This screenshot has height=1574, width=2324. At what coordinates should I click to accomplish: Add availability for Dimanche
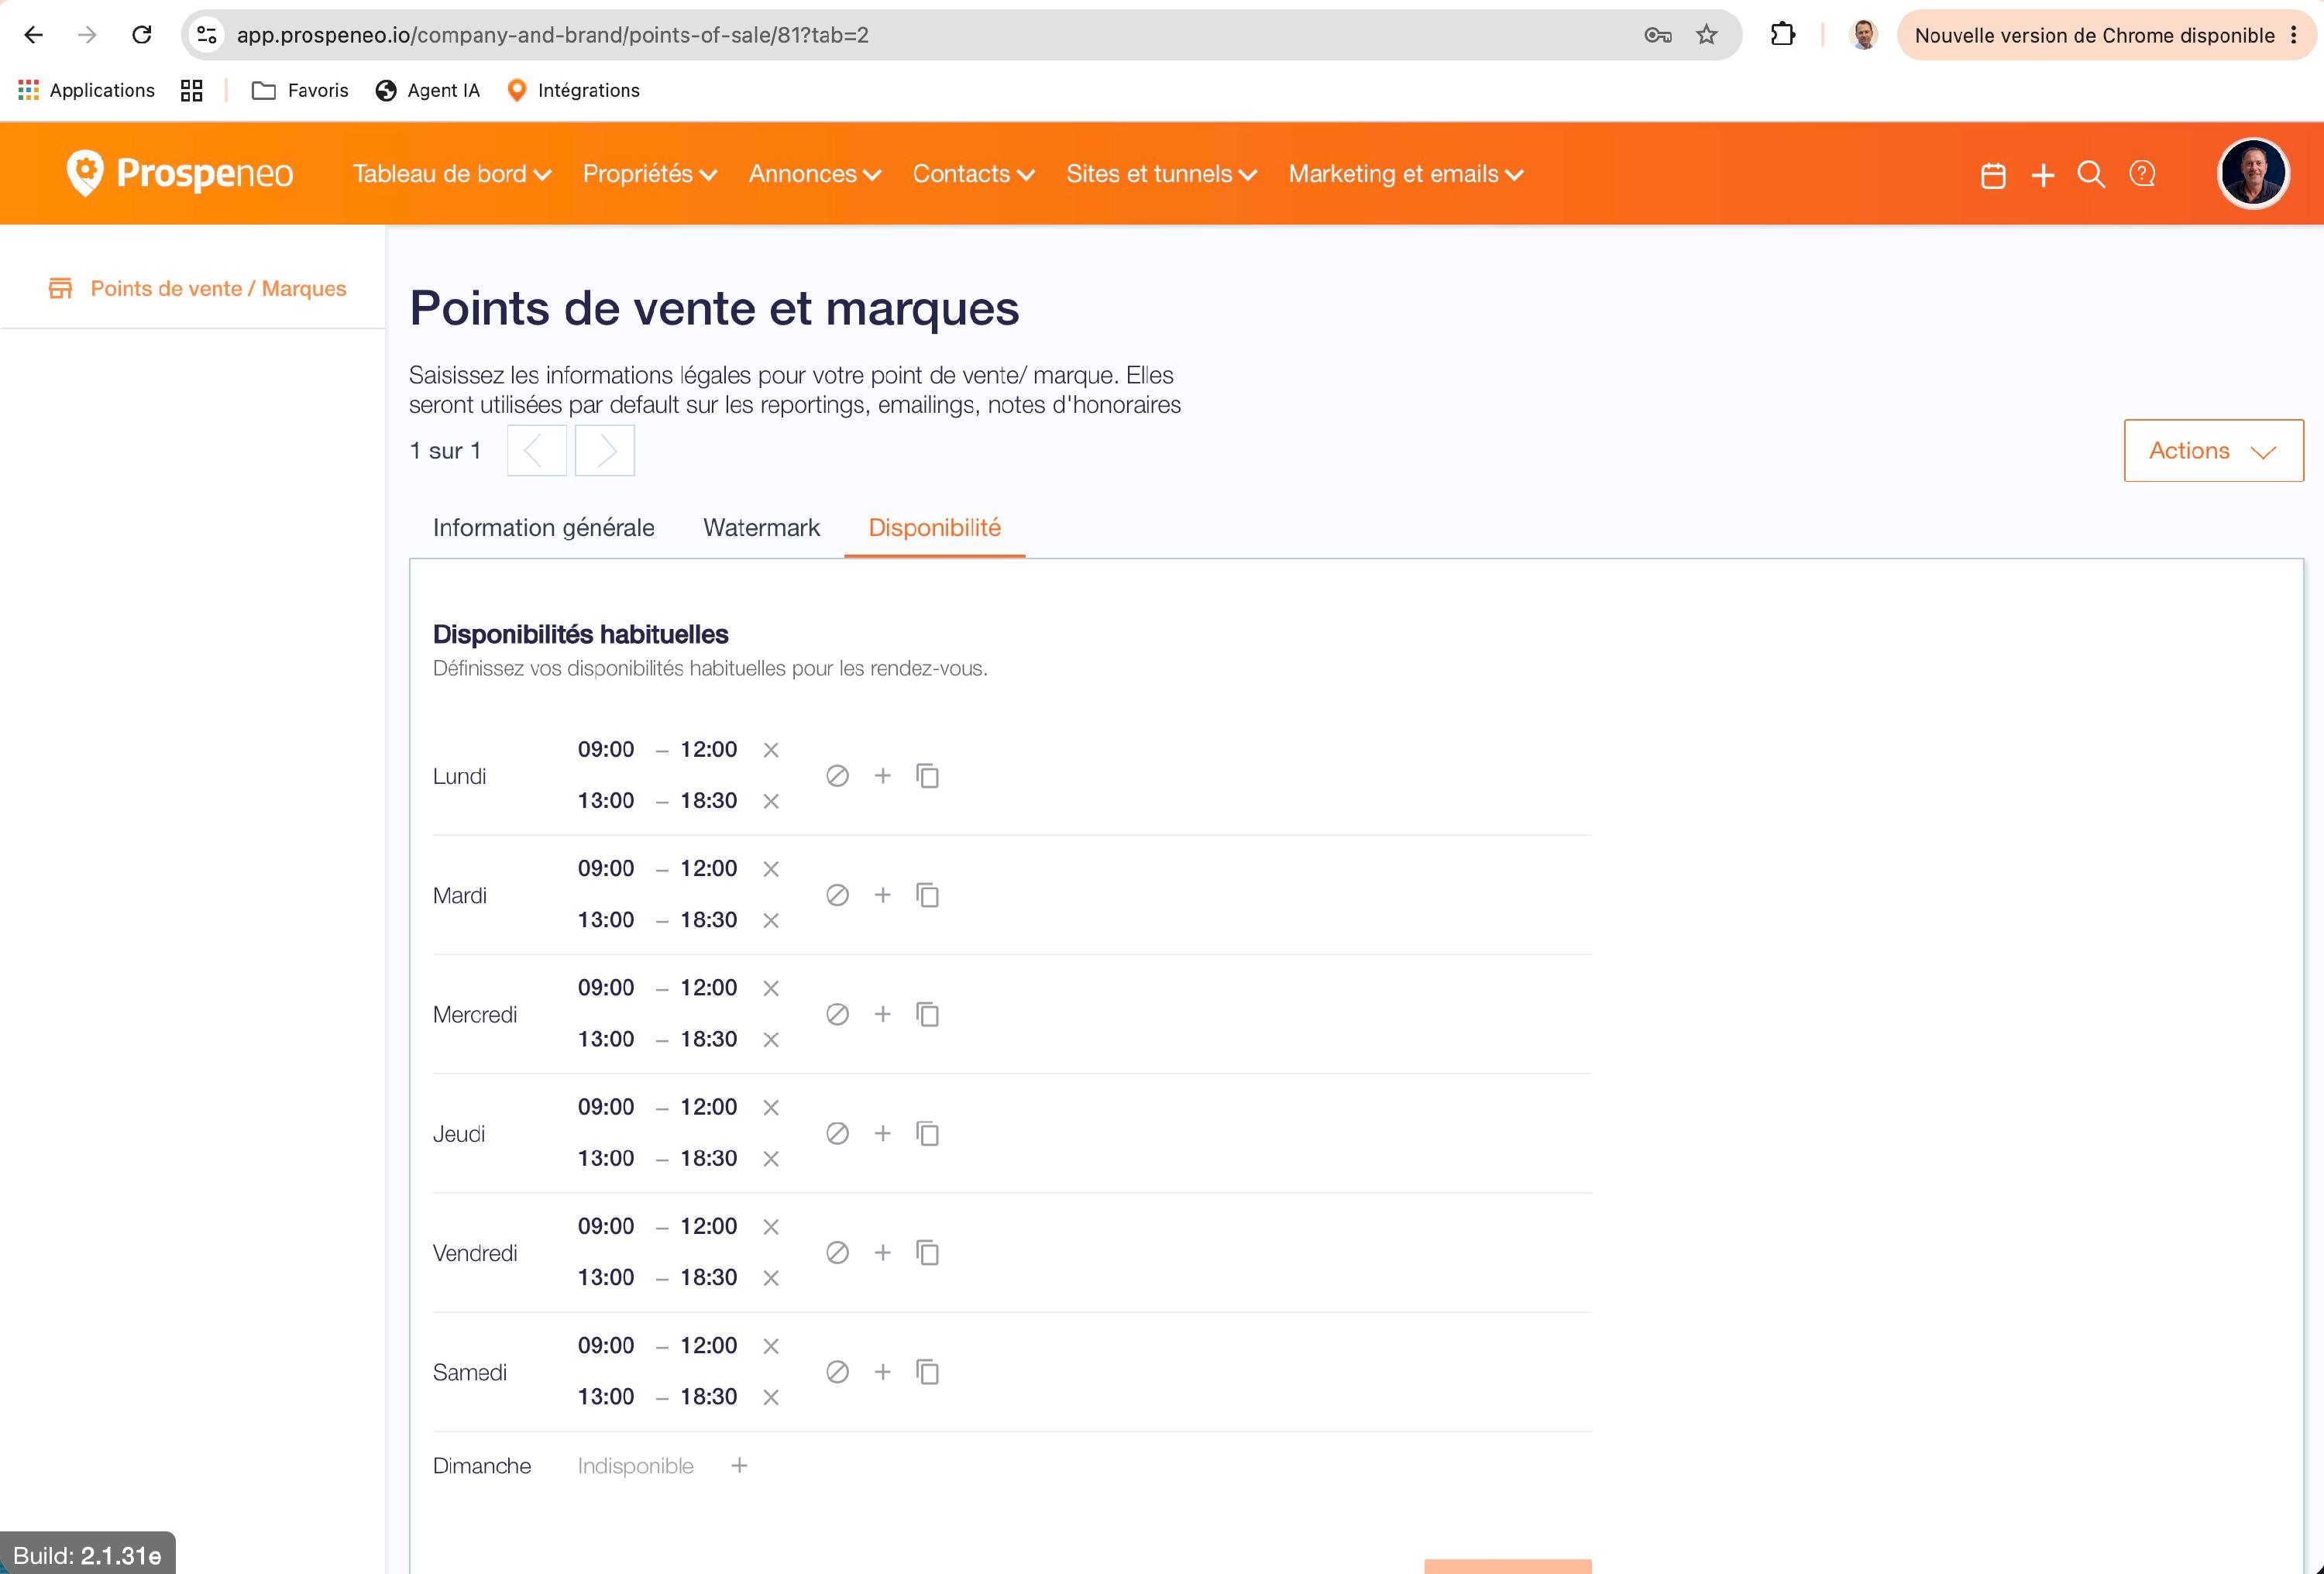(739, 1465)
